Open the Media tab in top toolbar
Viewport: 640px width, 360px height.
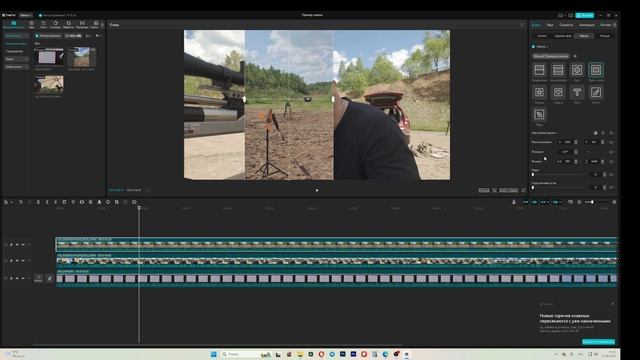13,24
